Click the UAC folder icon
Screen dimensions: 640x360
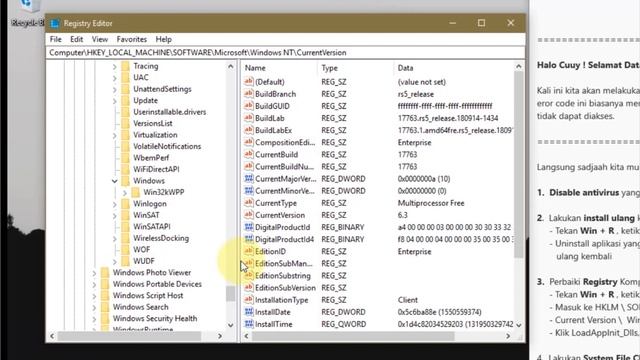126,78
